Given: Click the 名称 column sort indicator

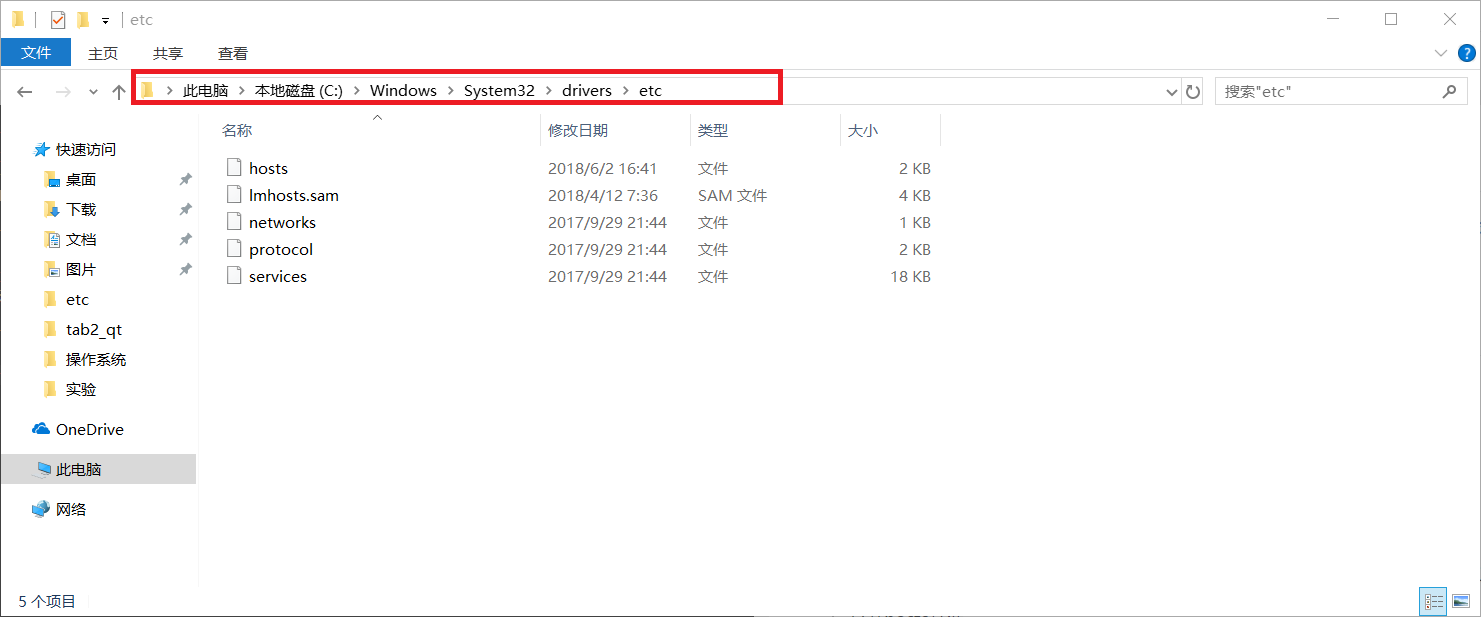Looking at the screenshot, I should point(377,117).
